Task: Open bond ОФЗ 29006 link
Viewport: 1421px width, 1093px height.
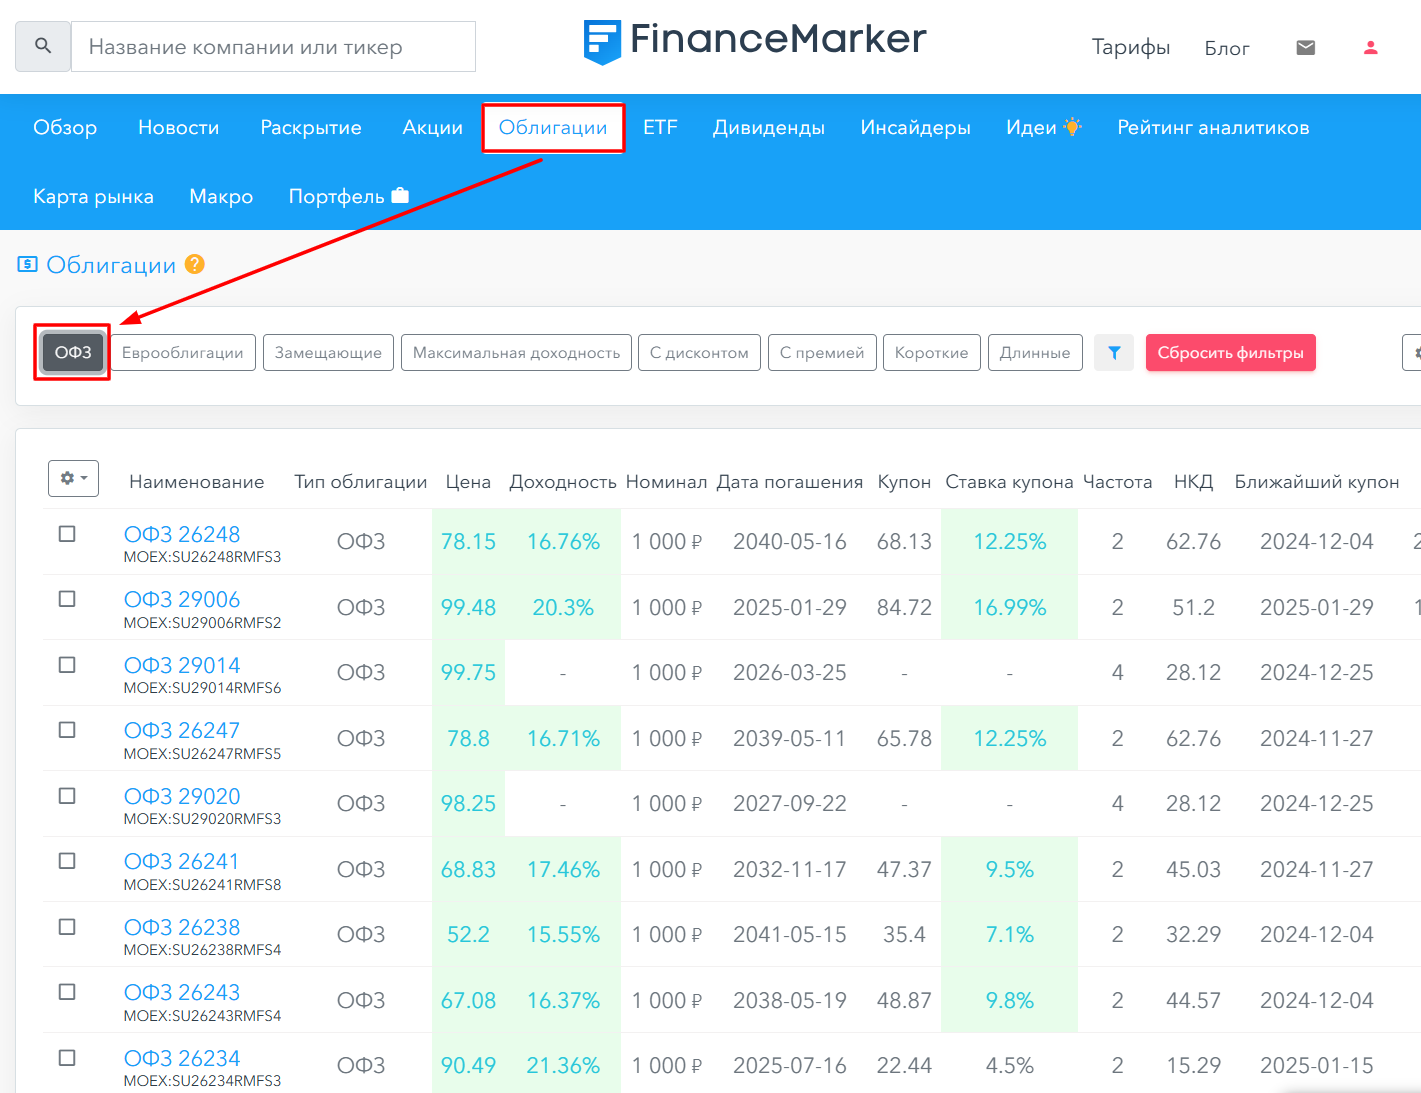Action: [182, 599]
